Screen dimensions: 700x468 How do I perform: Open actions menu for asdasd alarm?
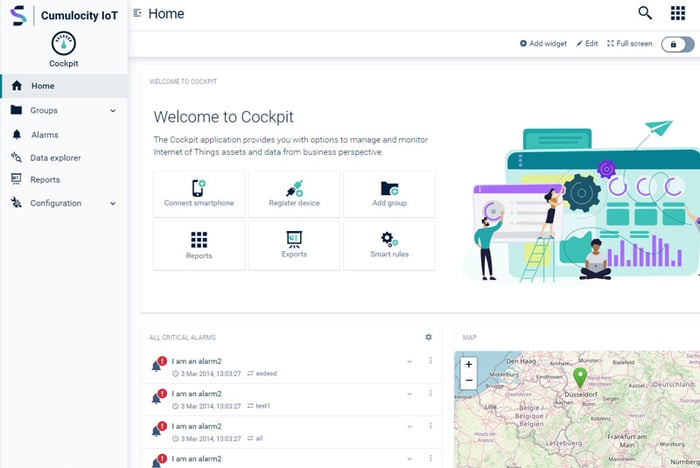coord(430,360)
